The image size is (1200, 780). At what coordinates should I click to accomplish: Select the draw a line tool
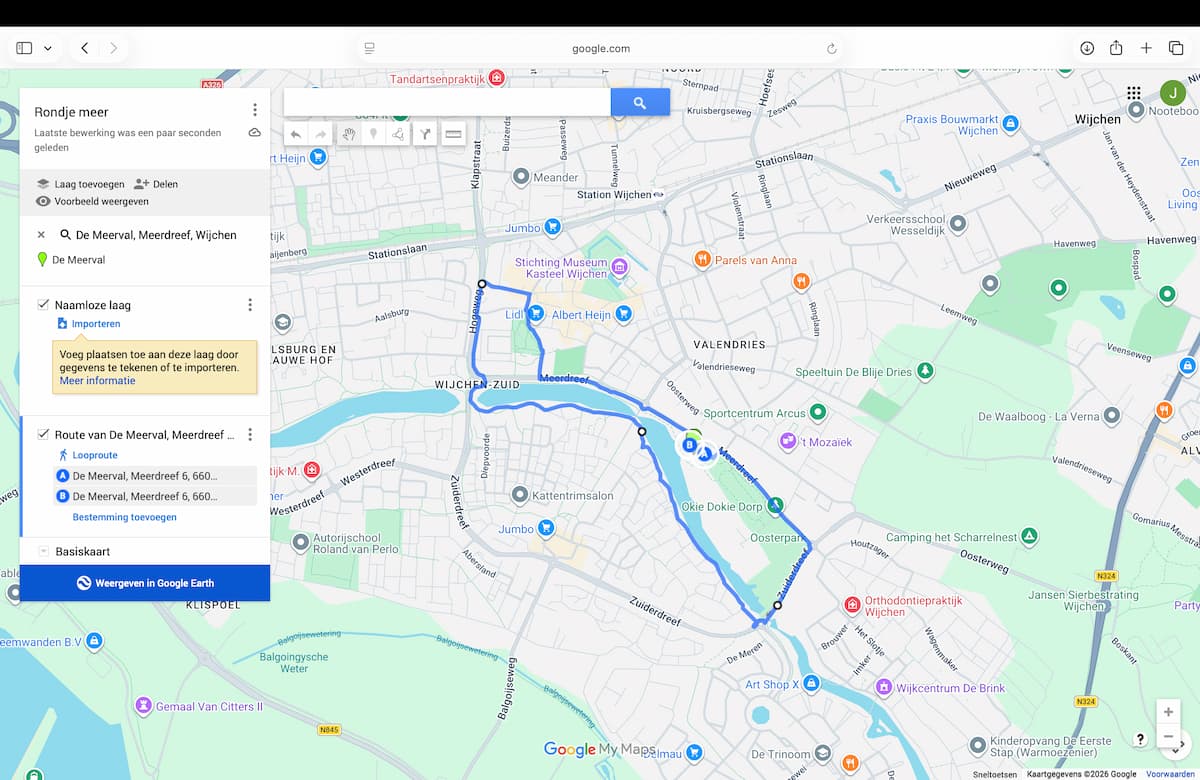[x=398, y=134]
